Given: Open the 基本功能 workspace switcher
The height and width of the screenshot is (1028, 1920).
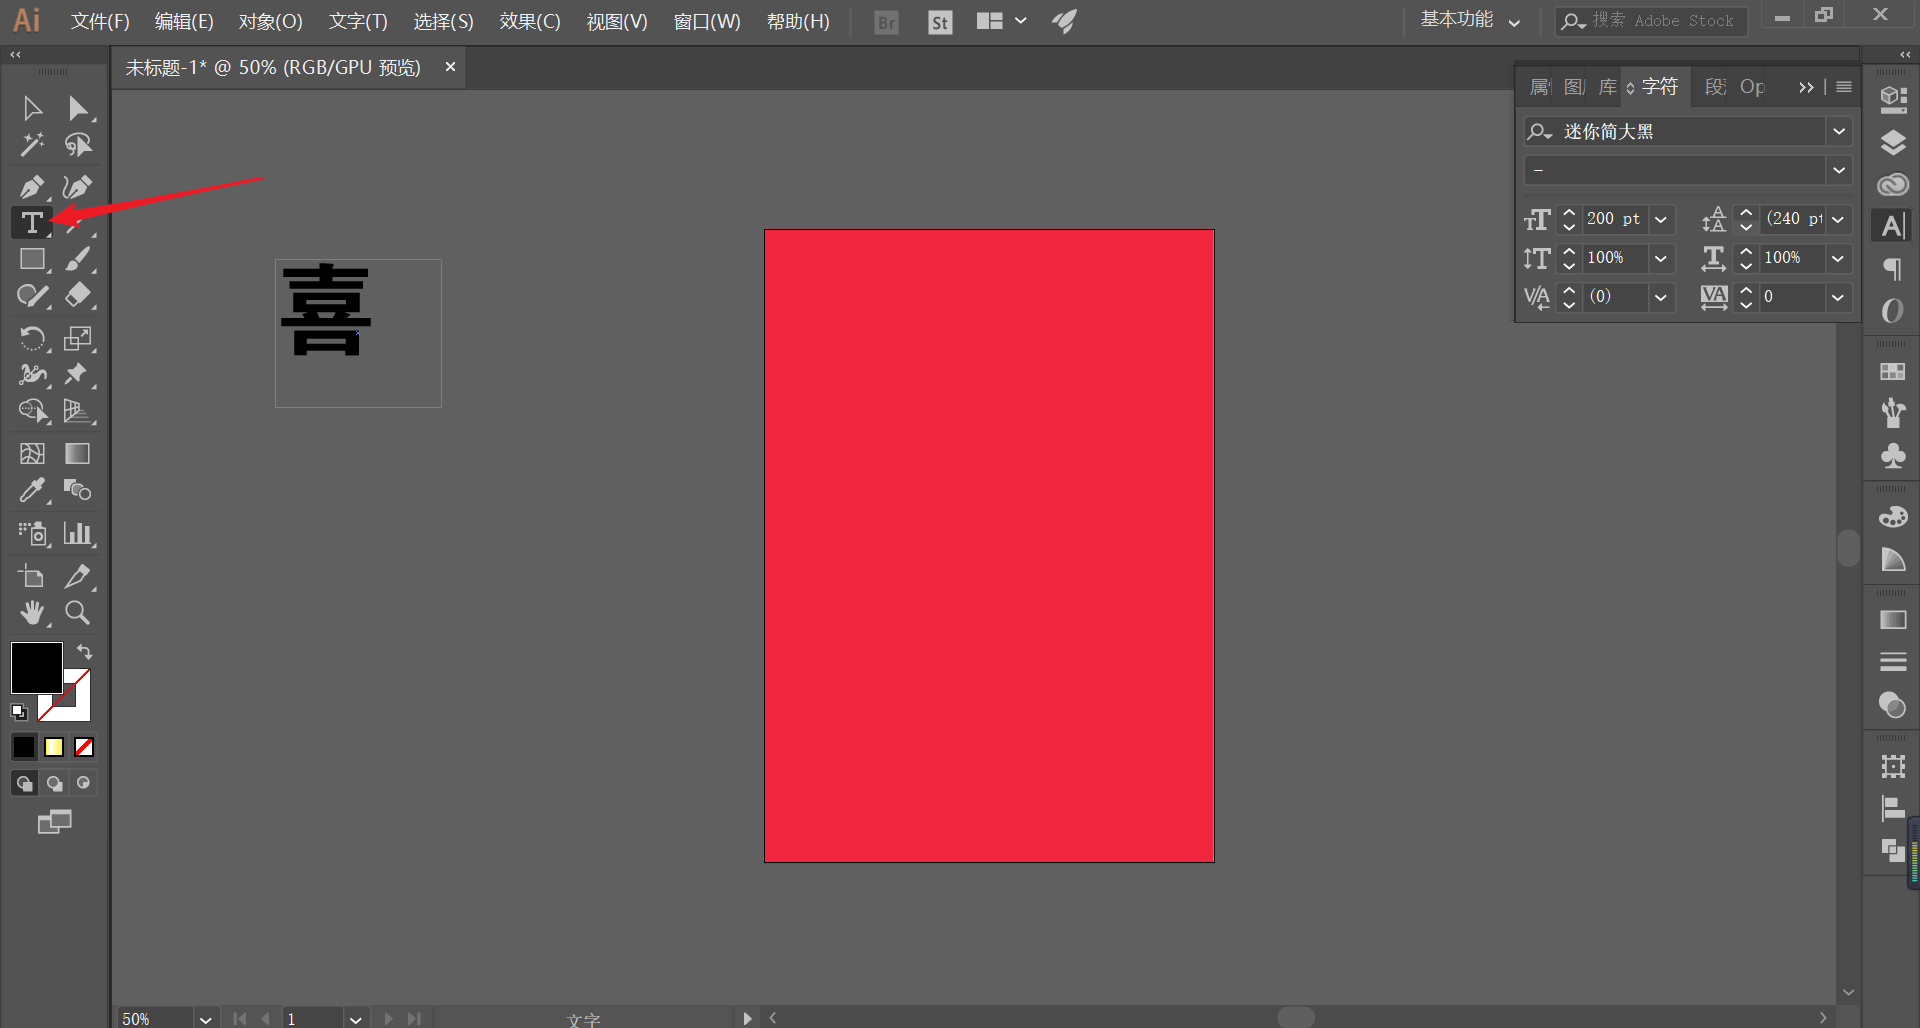Looking at the screenshot, I should [x=1470, y=20].
